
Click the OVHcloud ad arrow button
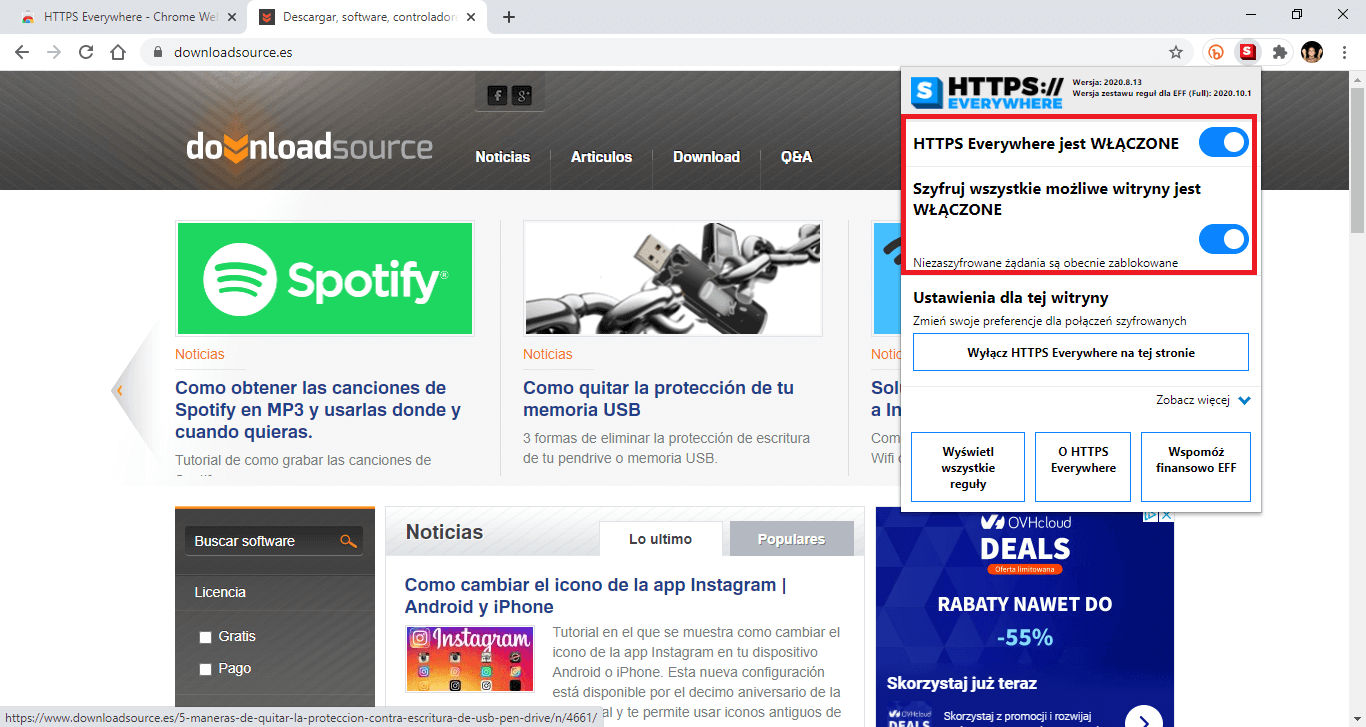point(1143,718)
